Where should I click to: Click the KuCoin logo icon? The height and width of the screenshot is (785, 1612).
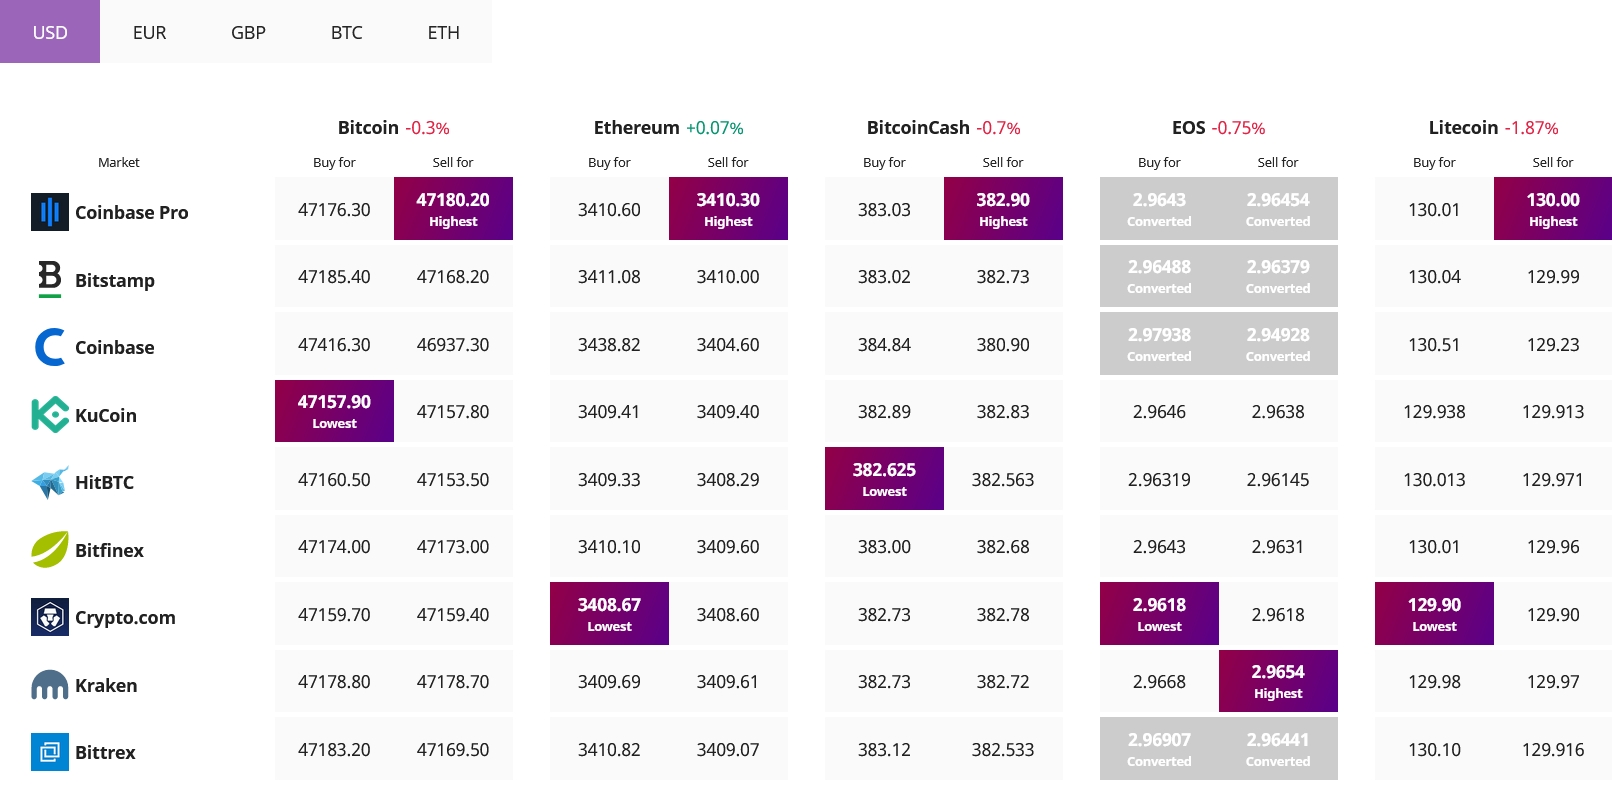[50, 415]
